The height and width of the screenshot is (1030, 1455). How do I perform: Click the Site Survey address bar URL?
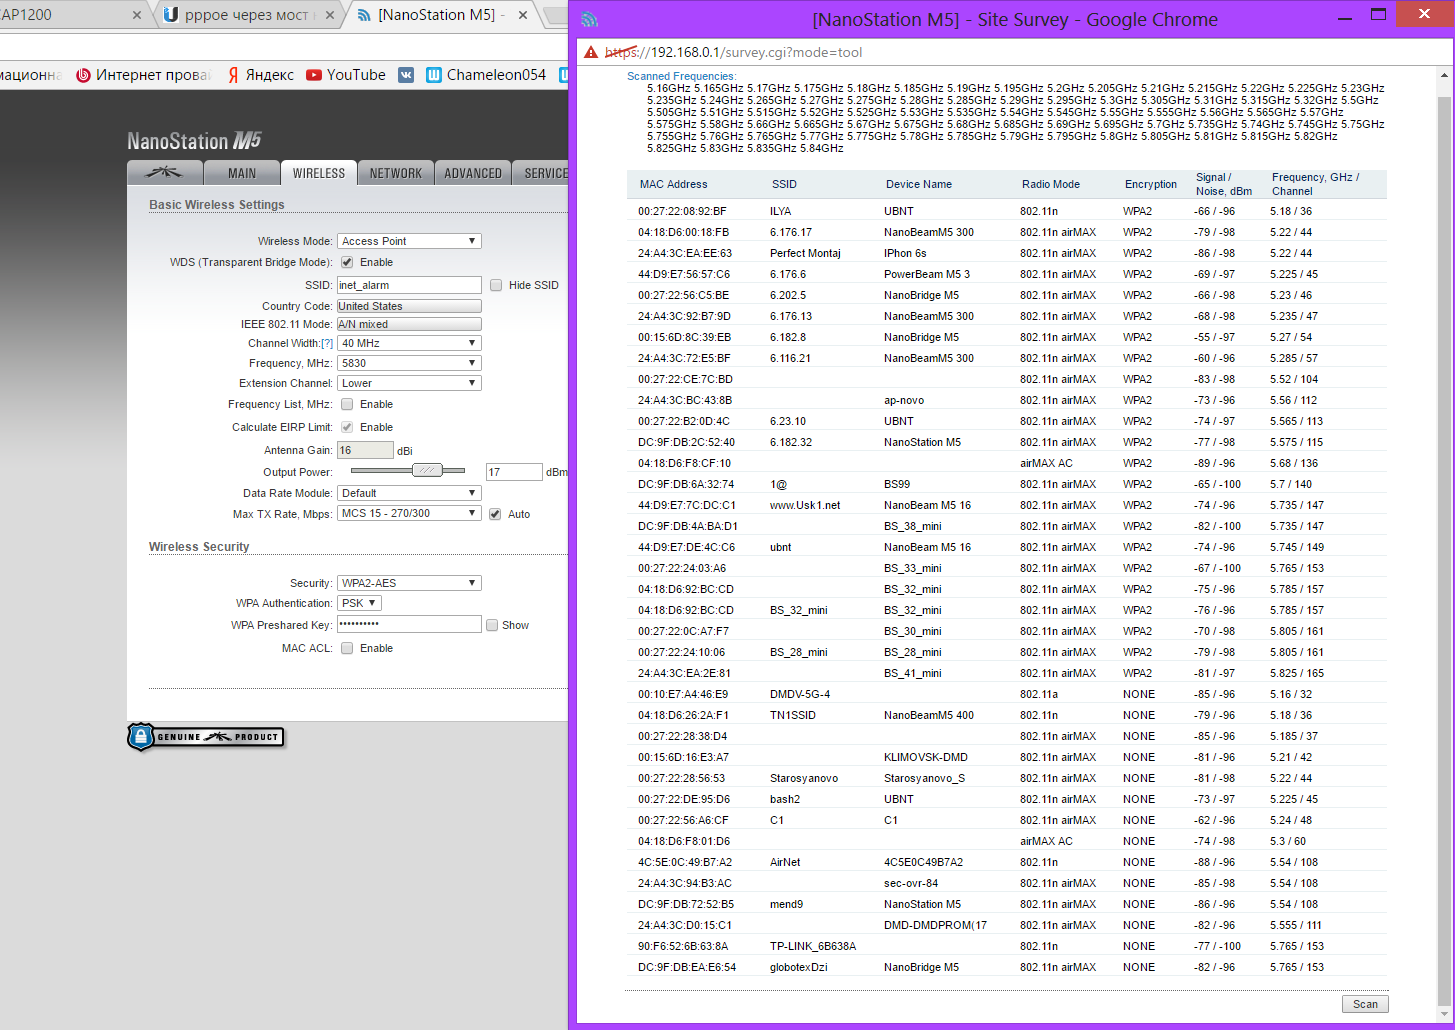(733, 52)
